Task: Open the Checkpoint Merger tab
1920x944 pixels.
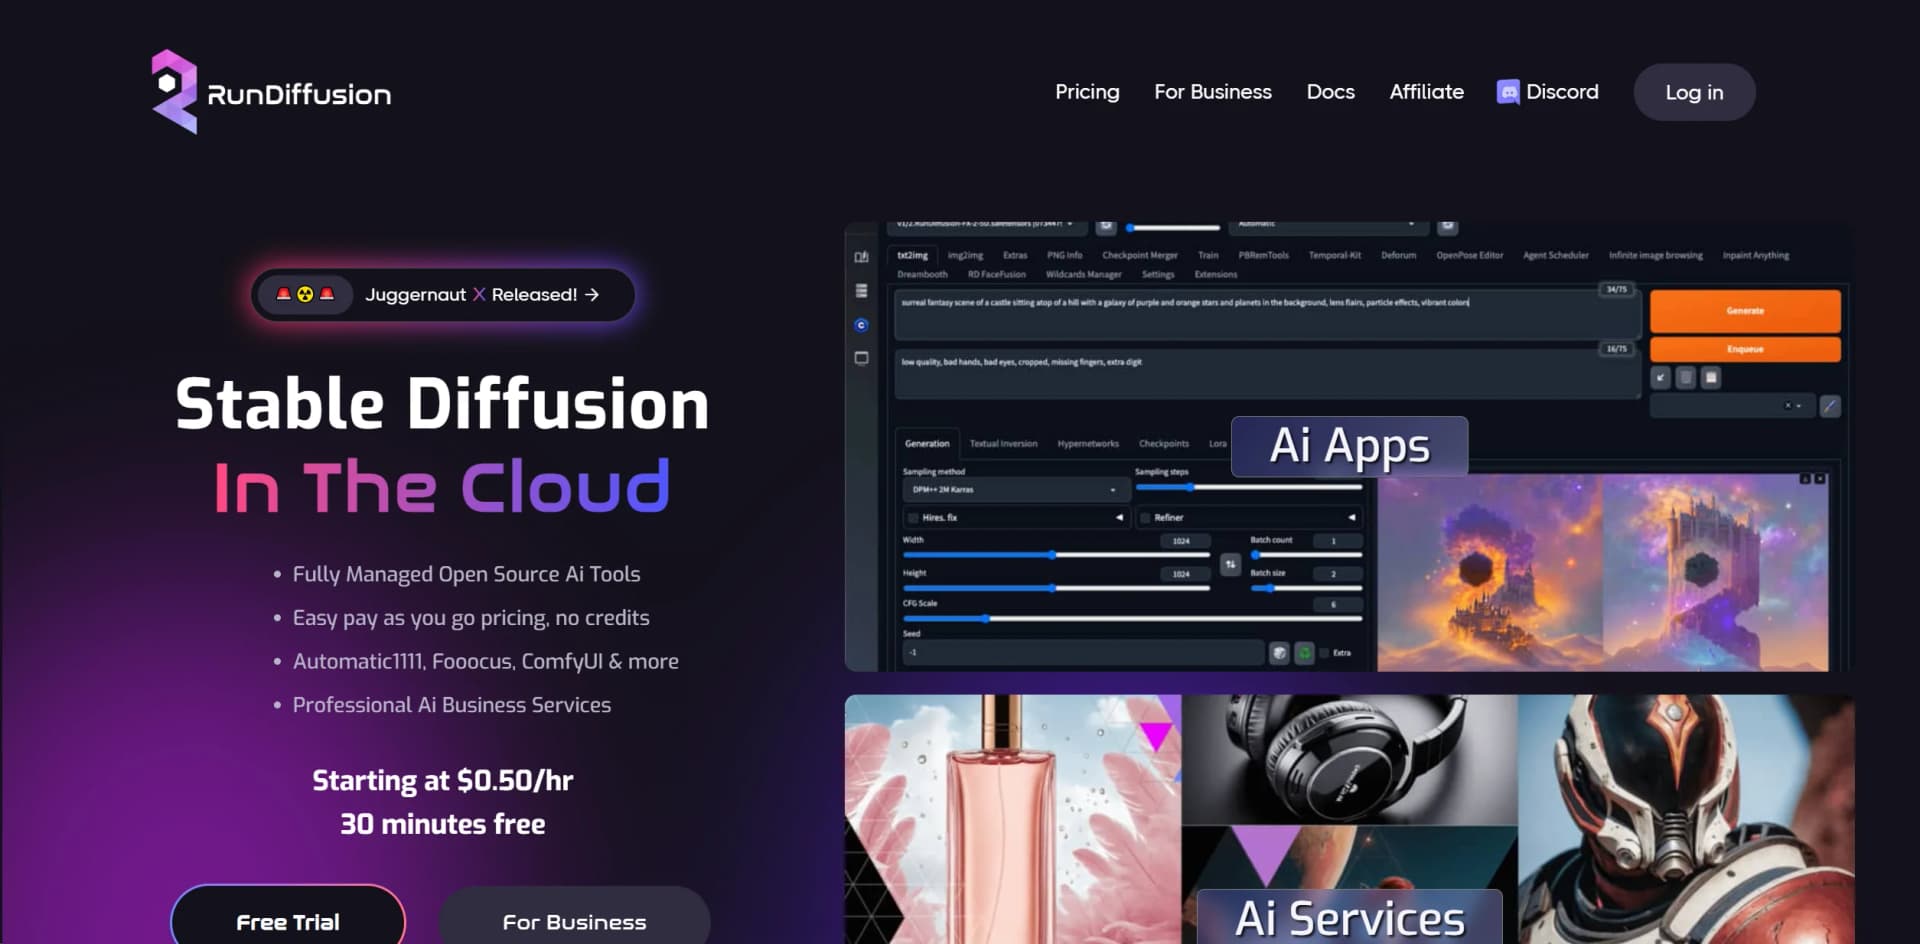Action: point(1140,256)
